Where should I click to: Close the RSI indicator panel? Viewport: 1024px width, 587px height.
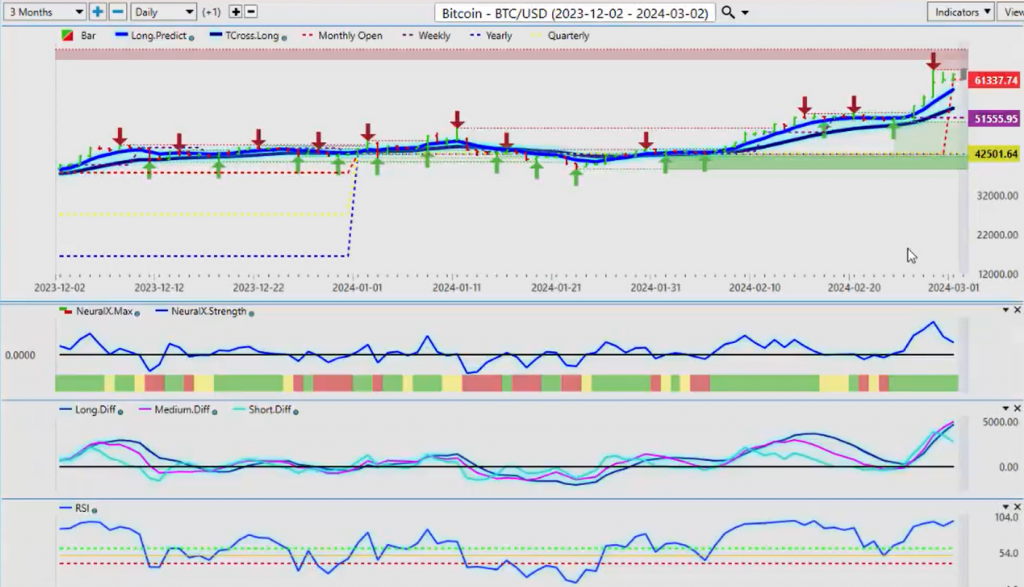click(x=1017, y=507)
